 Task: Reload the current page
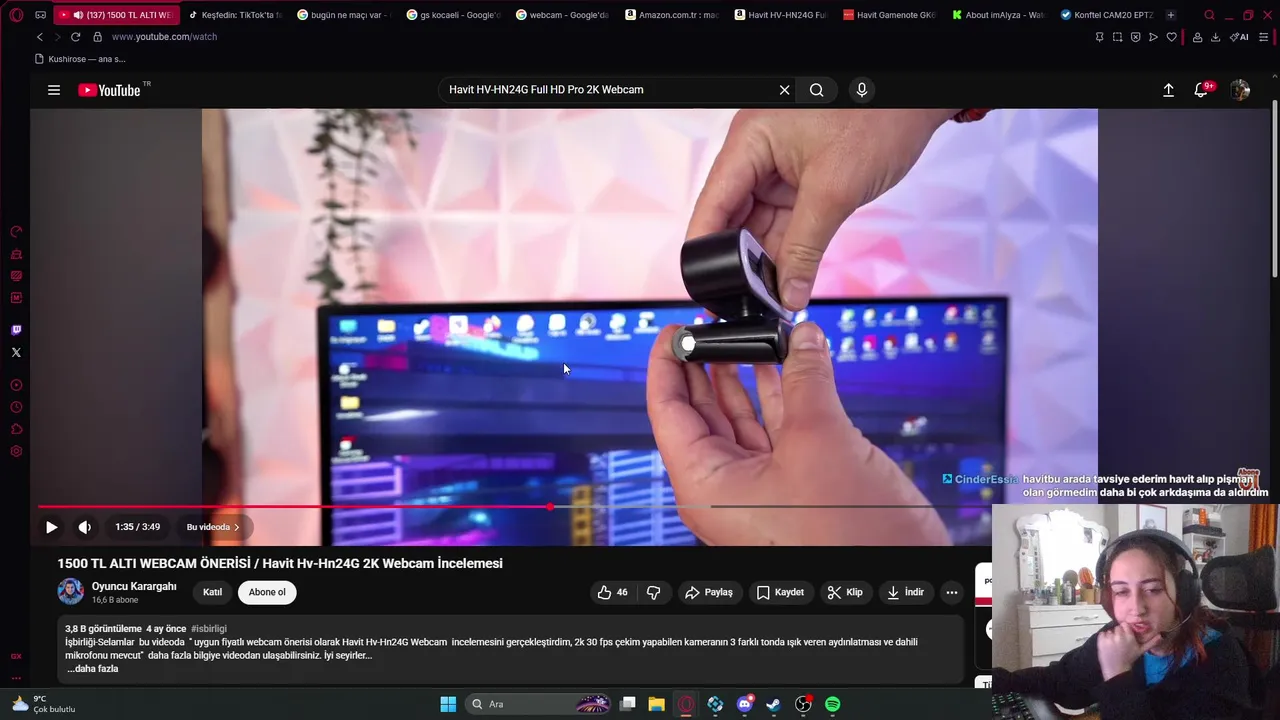point(75,37)
